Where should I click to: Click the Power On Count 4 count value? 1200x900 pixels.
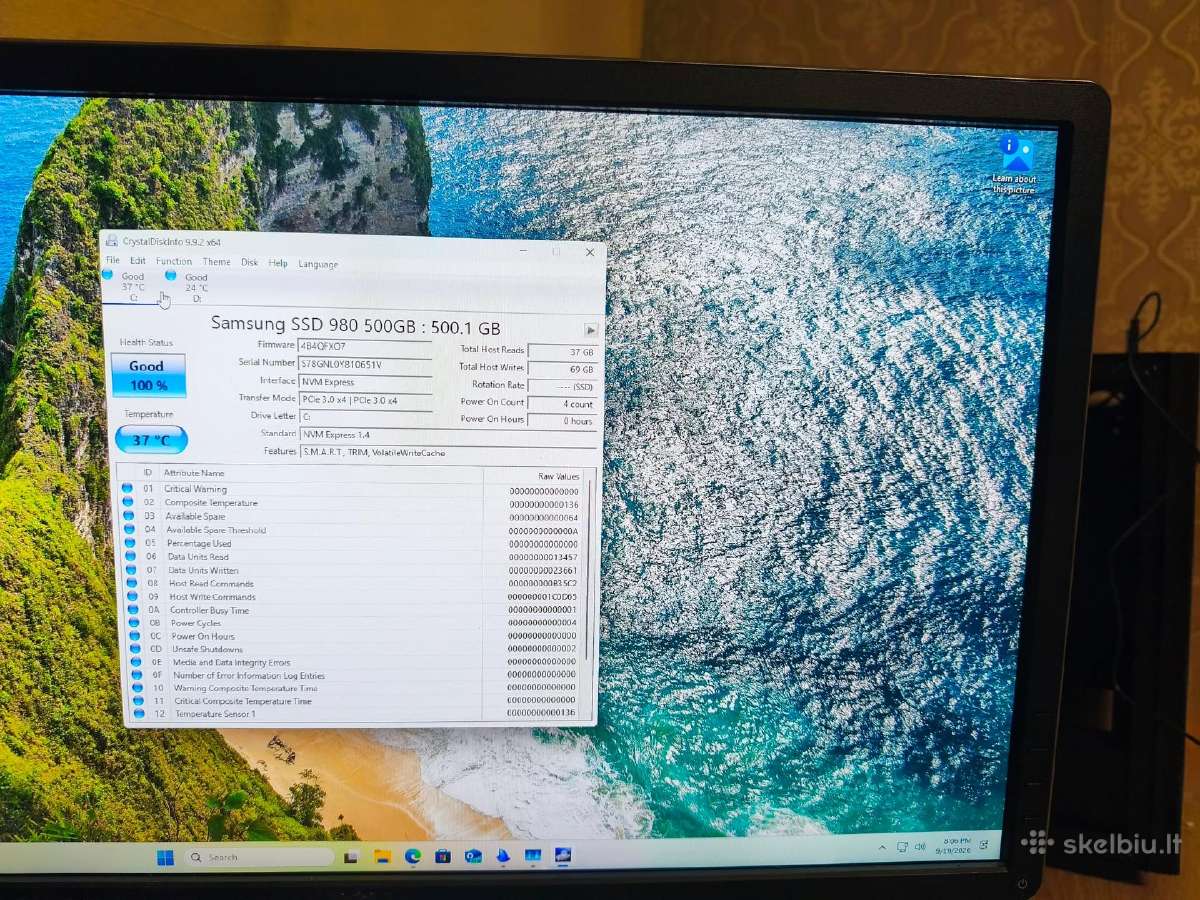coord(562,404)
